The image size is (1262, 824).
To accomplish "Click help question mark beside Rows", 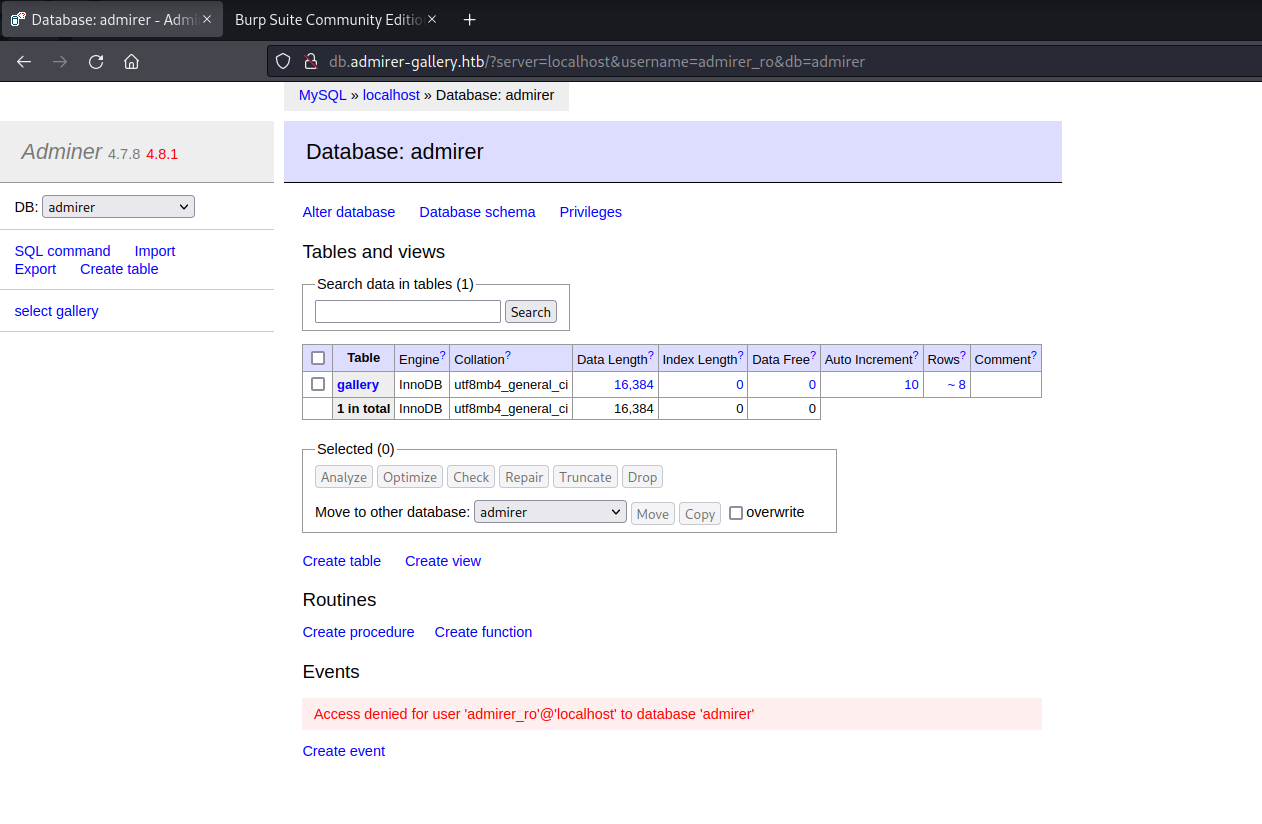I will [963, 354].
